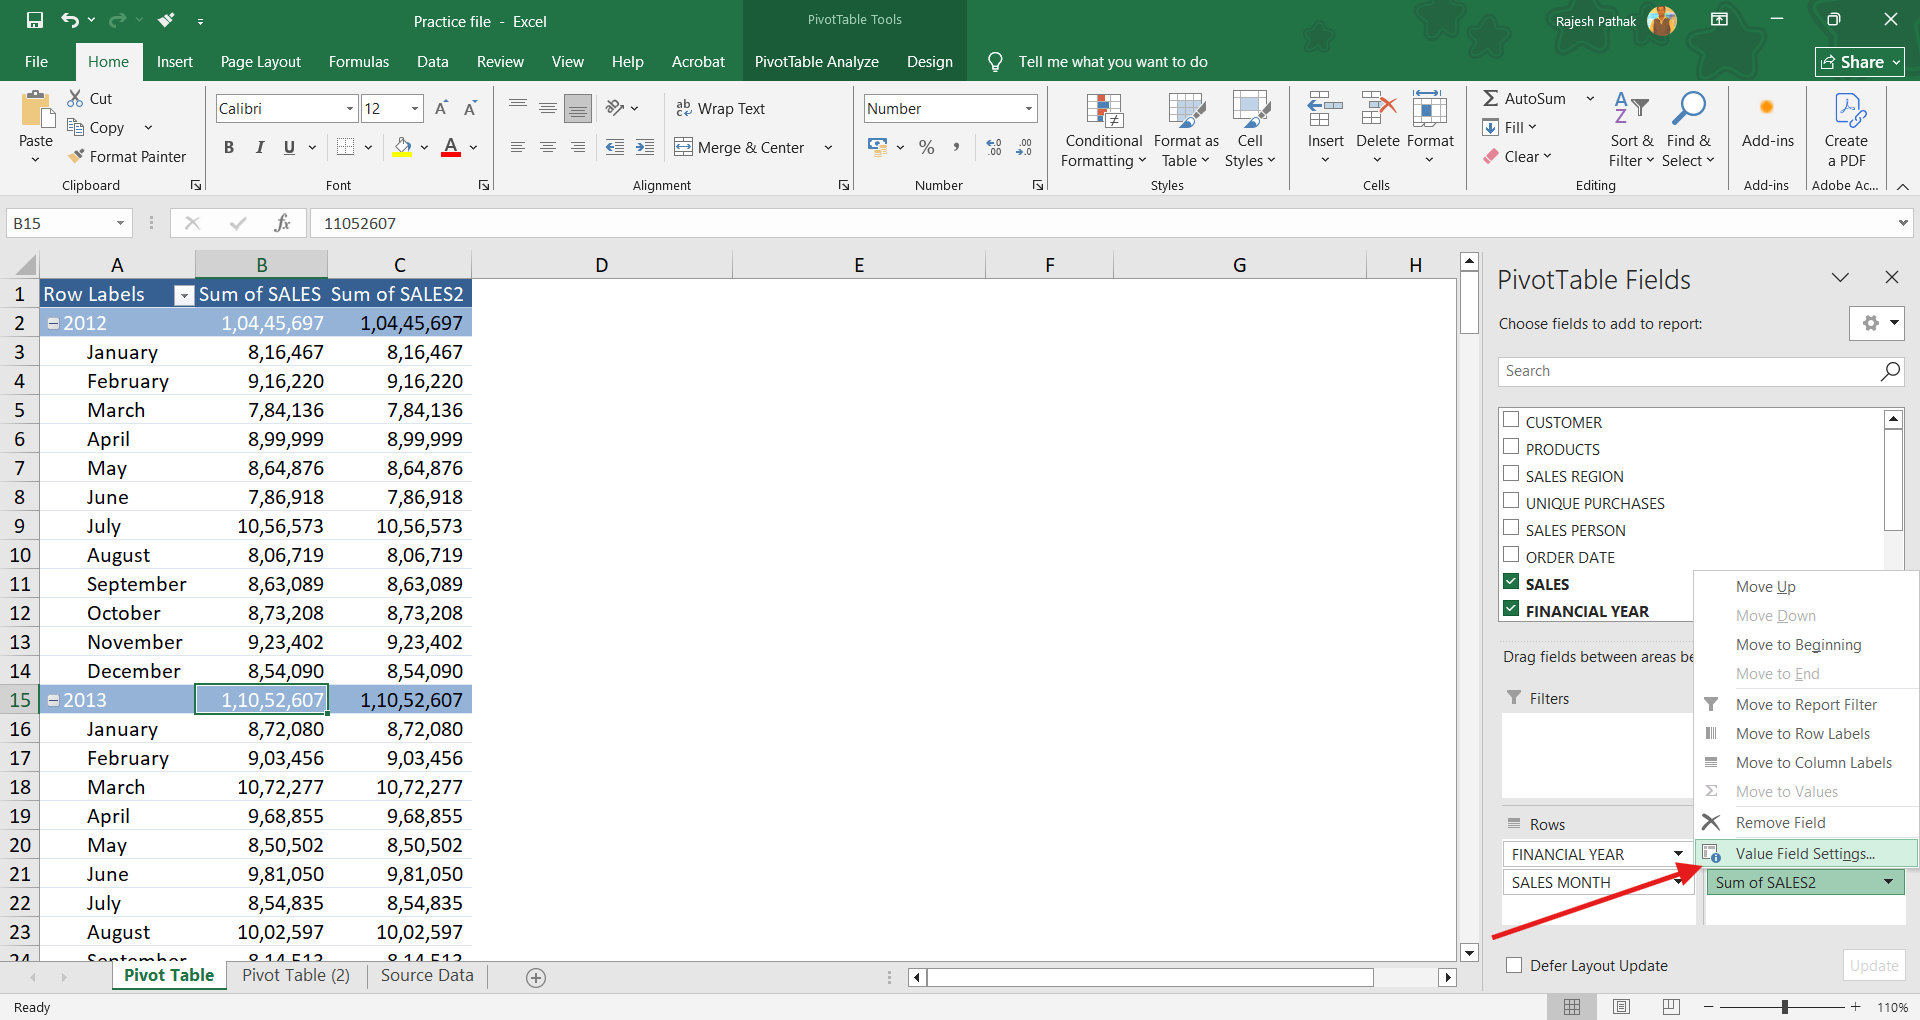Click the Share button
The height and width of the screenshot is (1020, 1920).
[x=1859, y=62]
